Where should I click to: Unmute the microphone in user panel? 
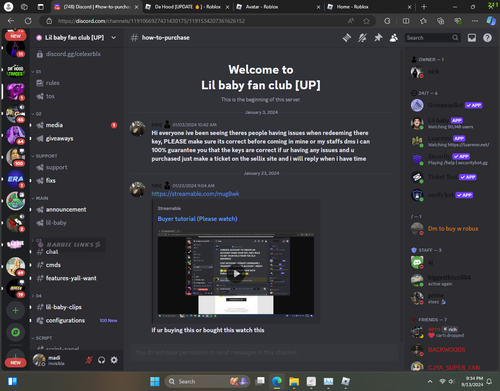pos(89,360)
